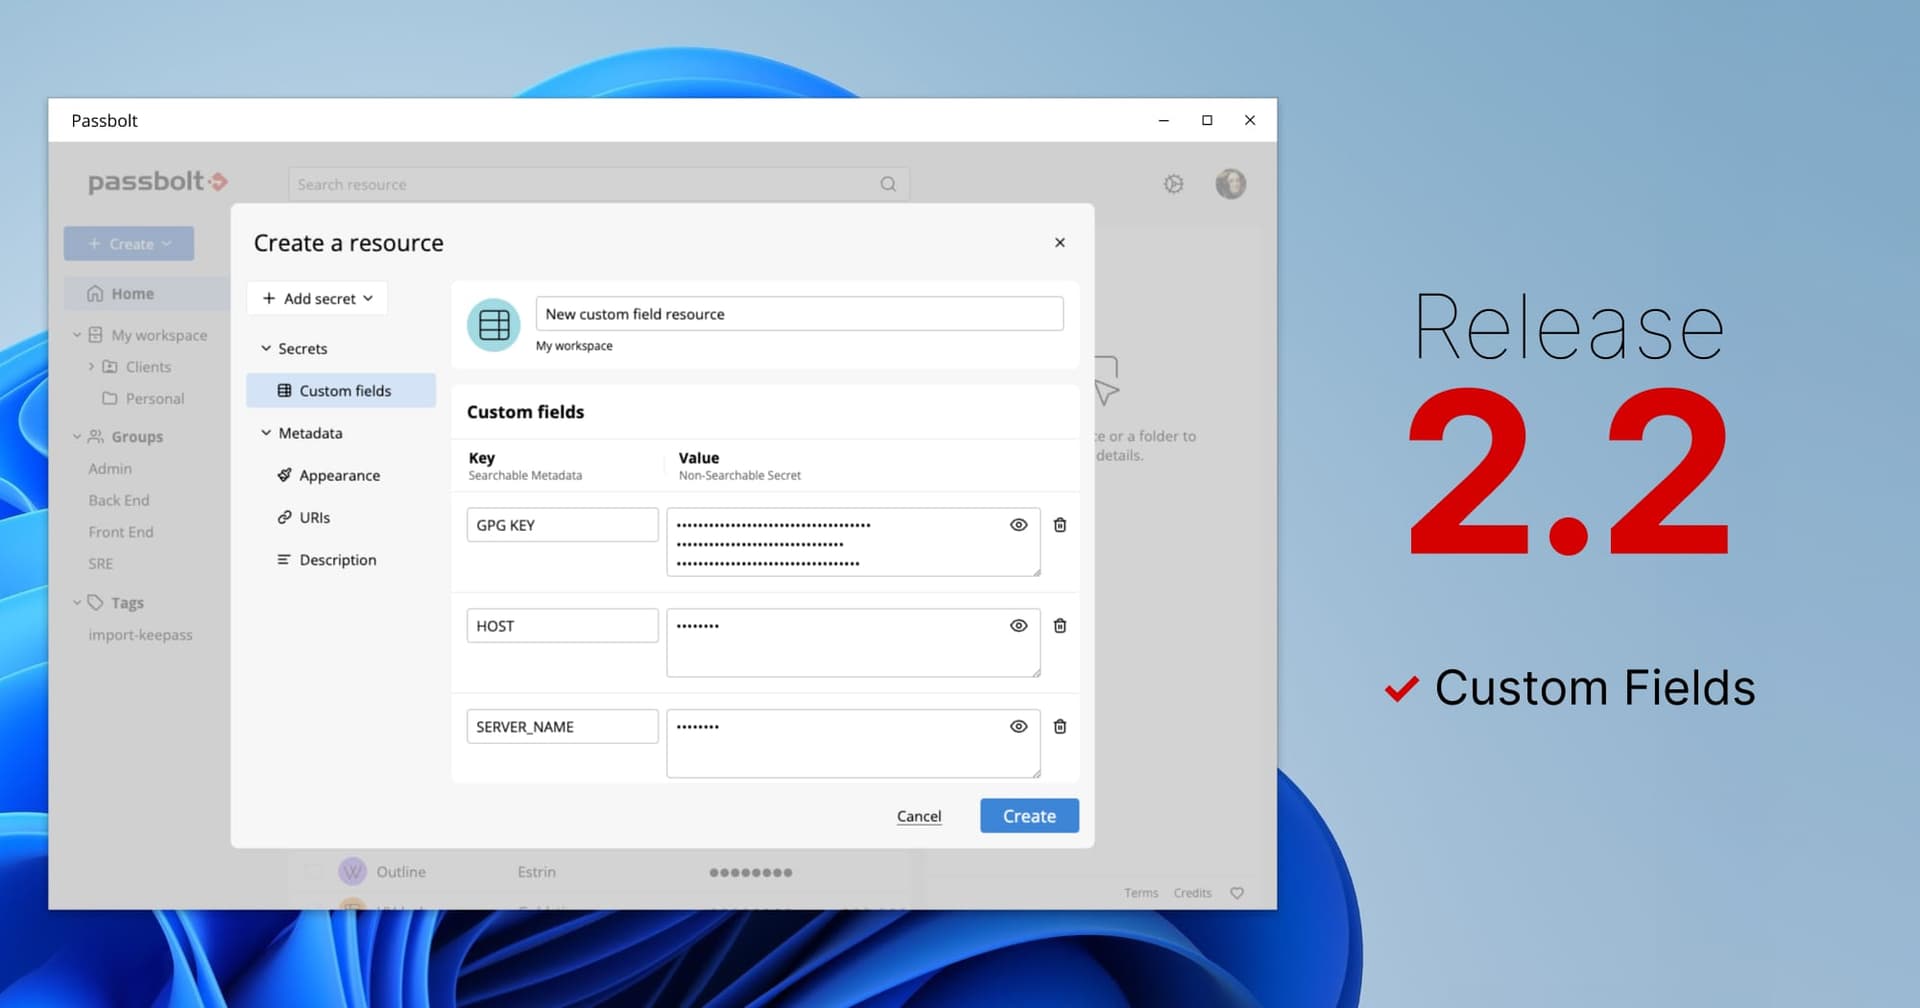The width and height of the screenshot is (1920, 1008).
Task: Collapse the My workspace tree
Action: (77, 334)
